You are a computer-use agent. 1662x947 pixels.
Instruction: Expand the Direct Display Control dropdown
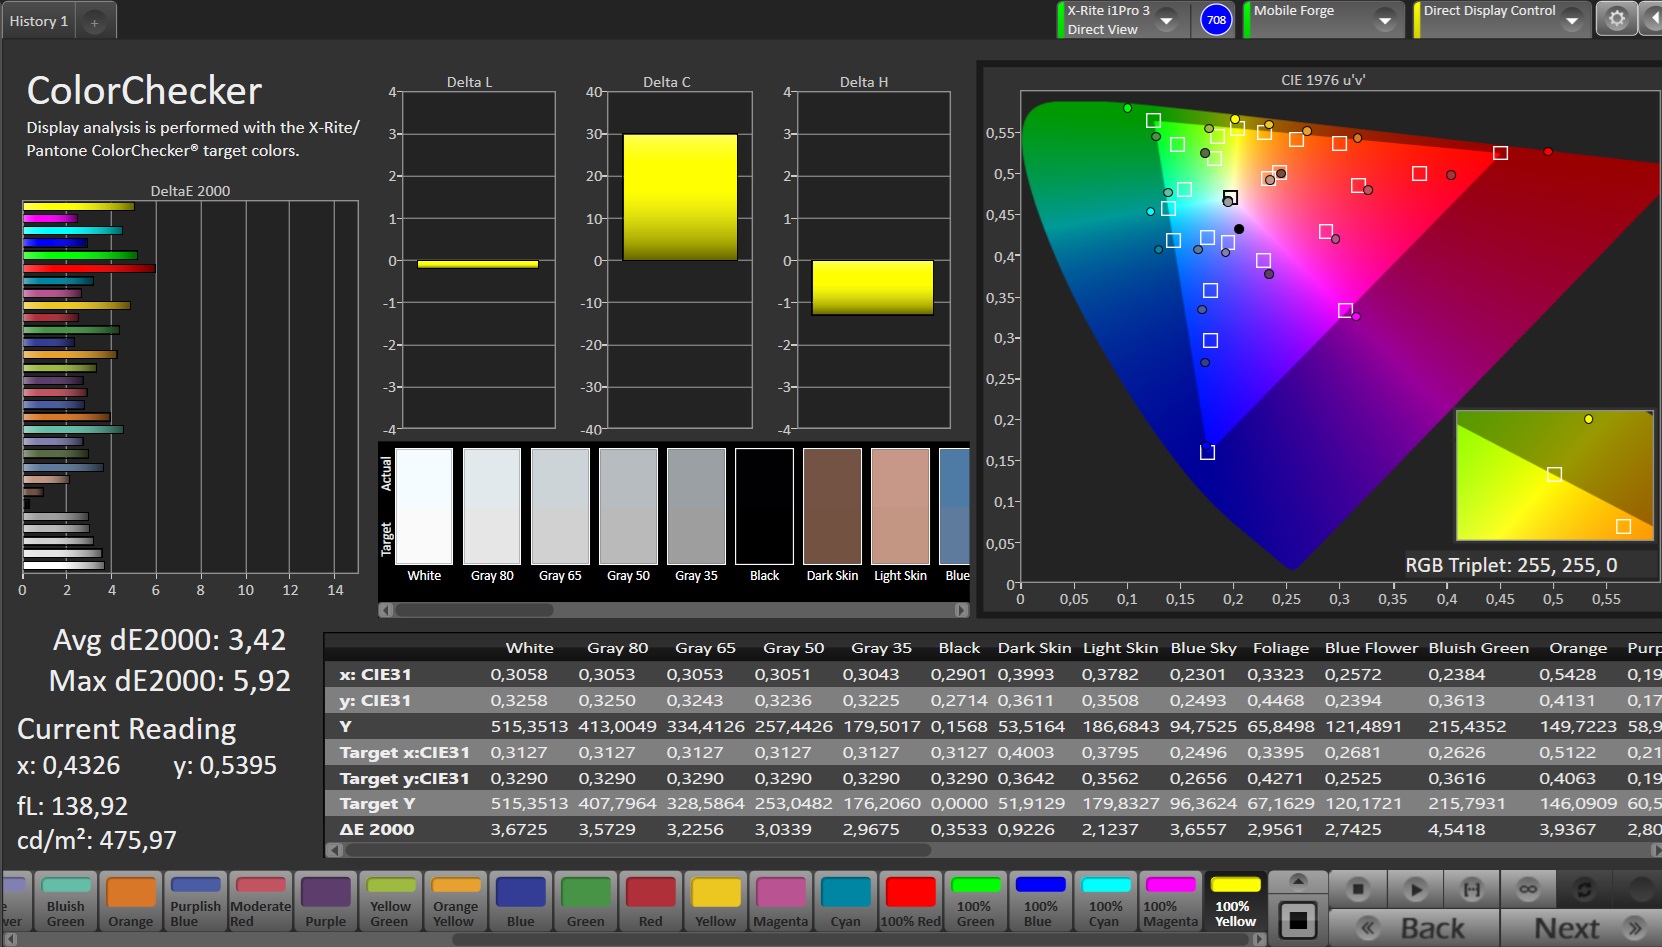[1572, 20]
